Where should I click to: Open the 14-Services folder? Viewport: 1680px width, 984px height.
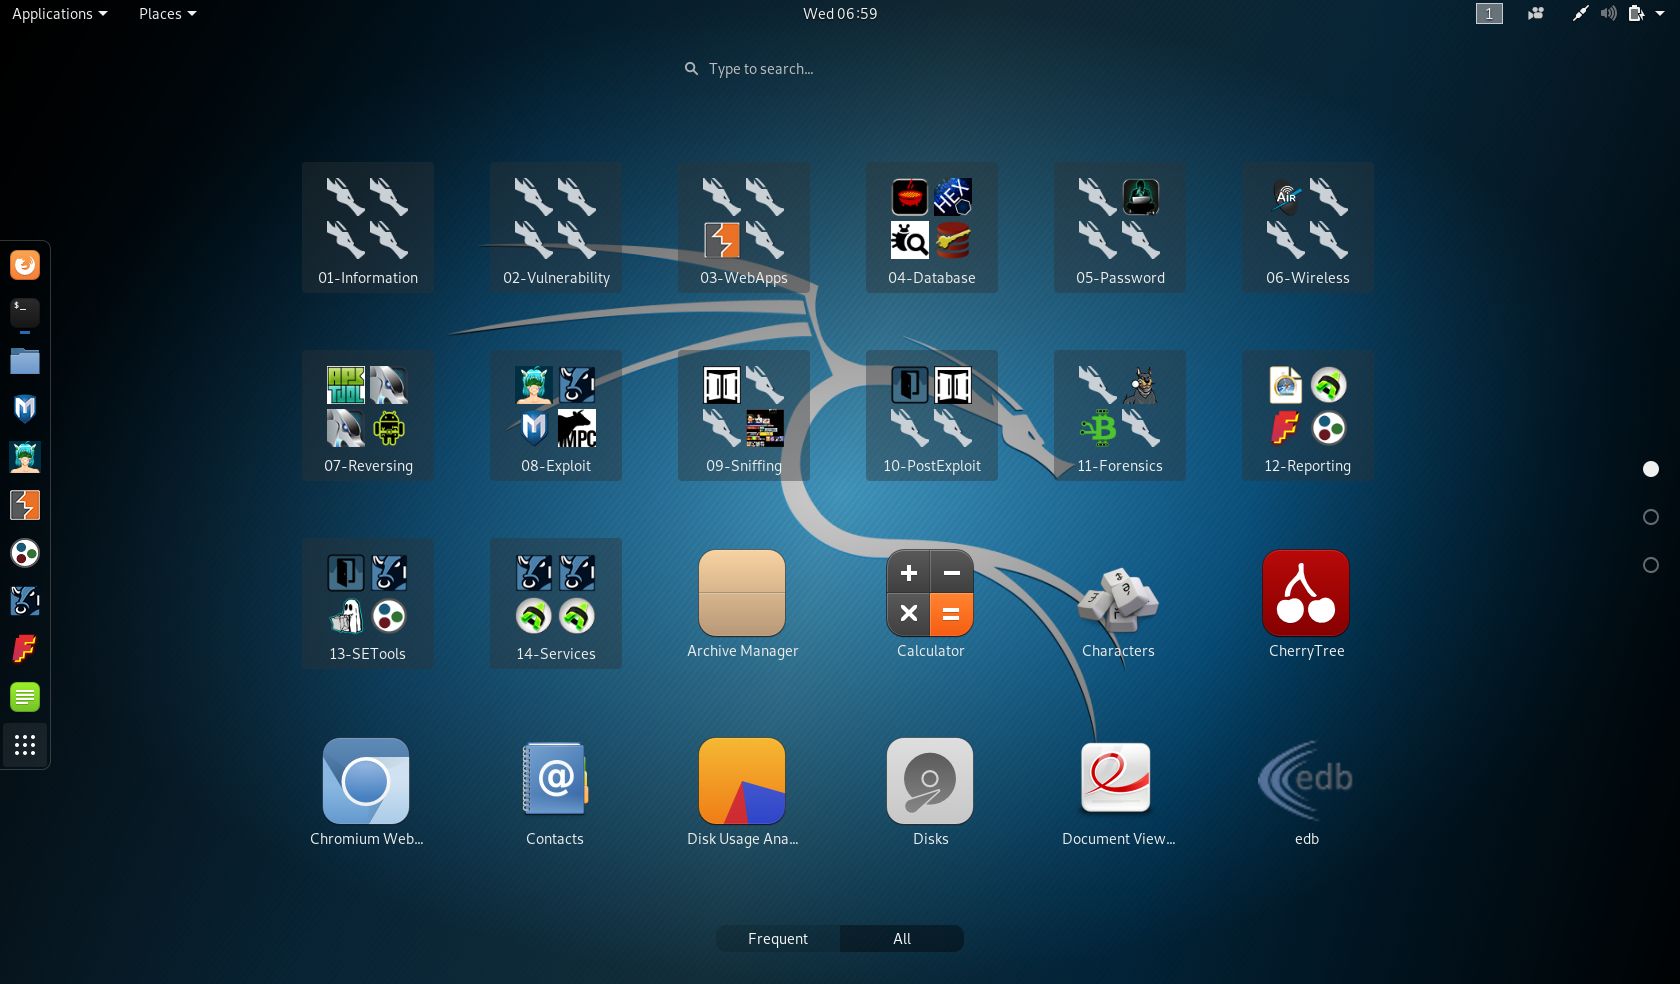[x=556, y=604]
